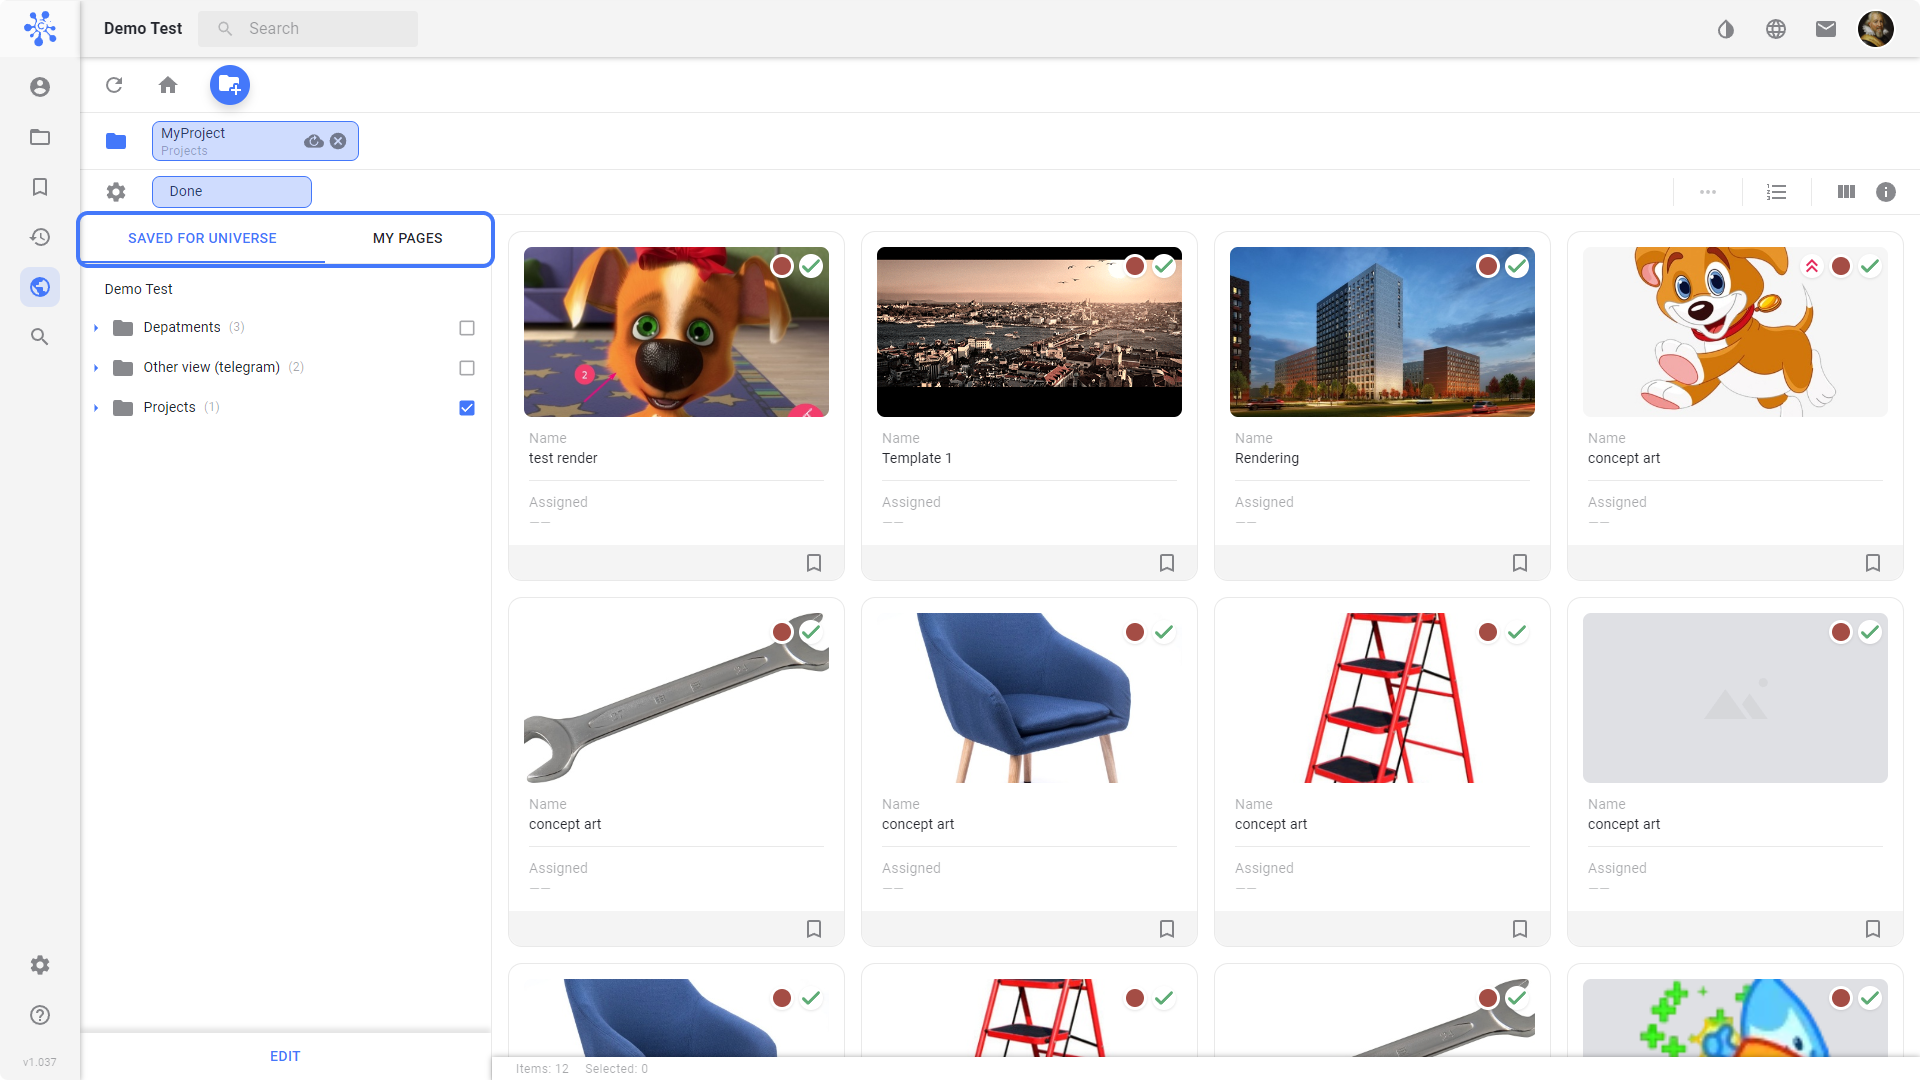Image resolution: width=1920 pixels, height=1080 pixels.
Task: Open the test render dog thumbnail
Action: pyautogui.click(x=676, y=332)
